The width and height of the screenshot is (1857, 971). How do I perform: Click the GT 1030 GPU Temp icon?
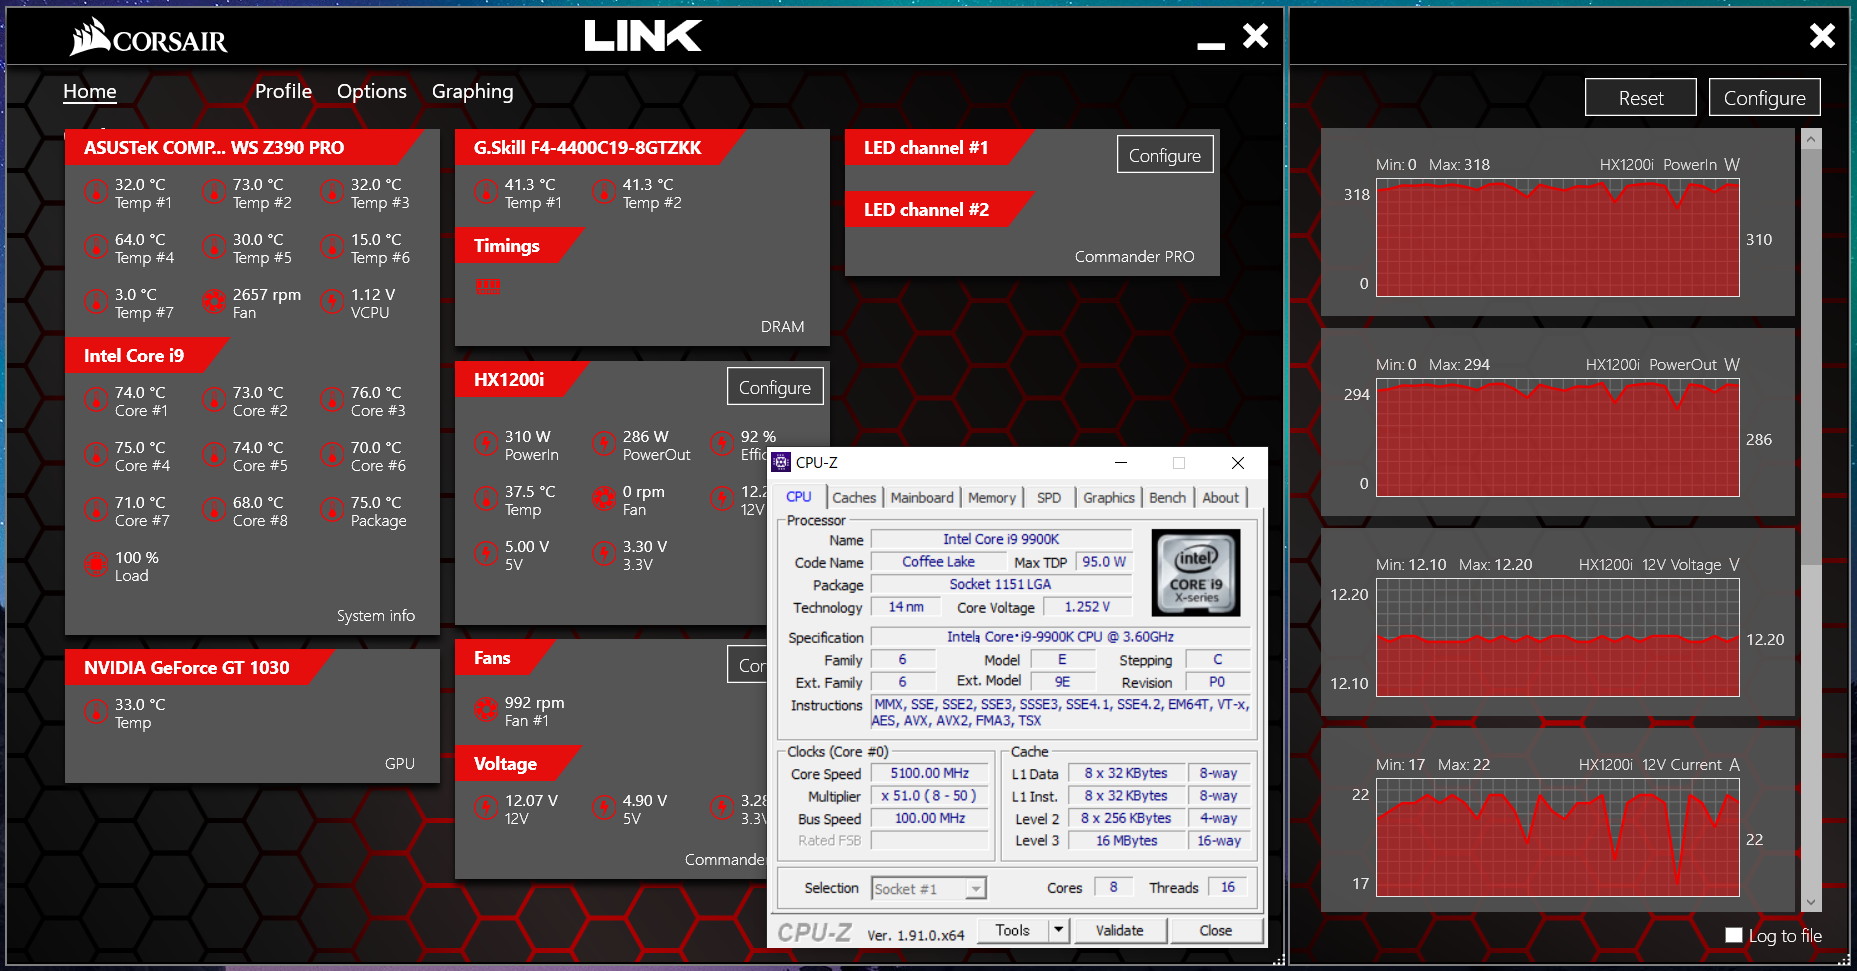coord(96,711)
